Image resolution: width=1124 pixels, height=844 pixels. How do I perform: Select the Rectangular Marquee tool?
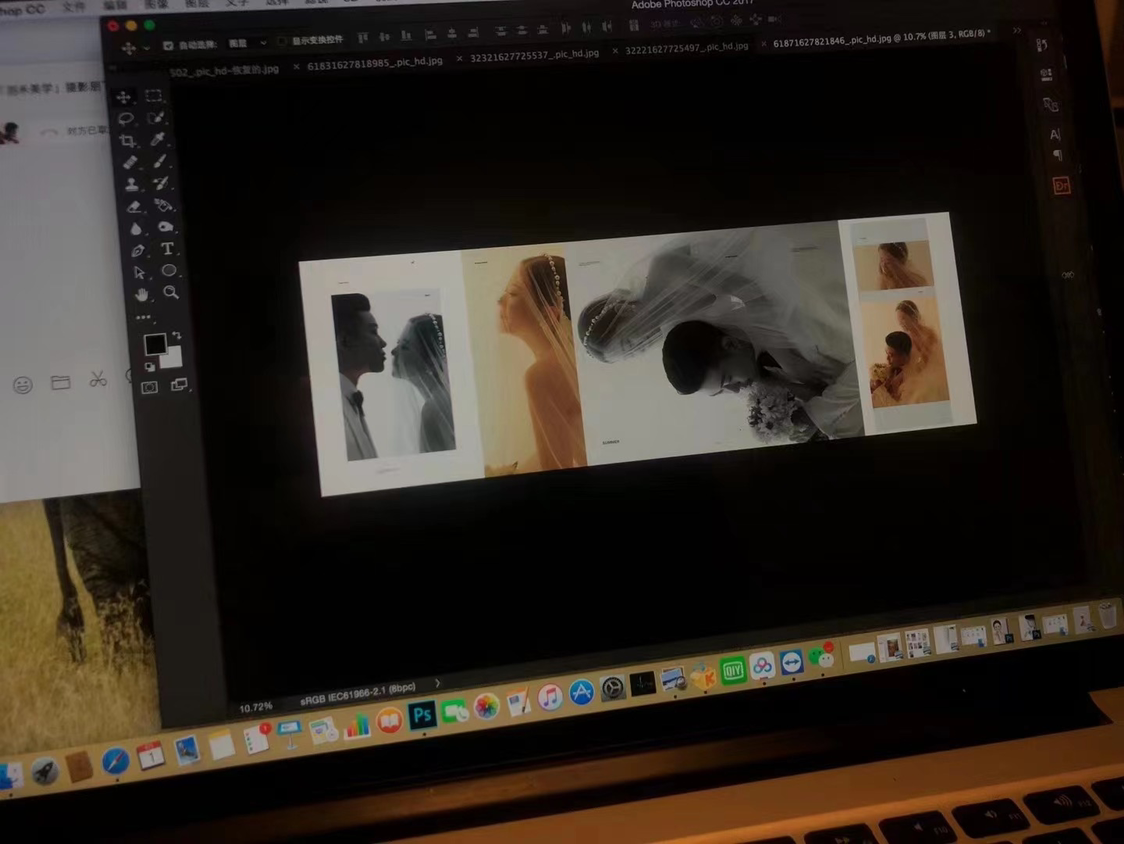click(153, 95)
